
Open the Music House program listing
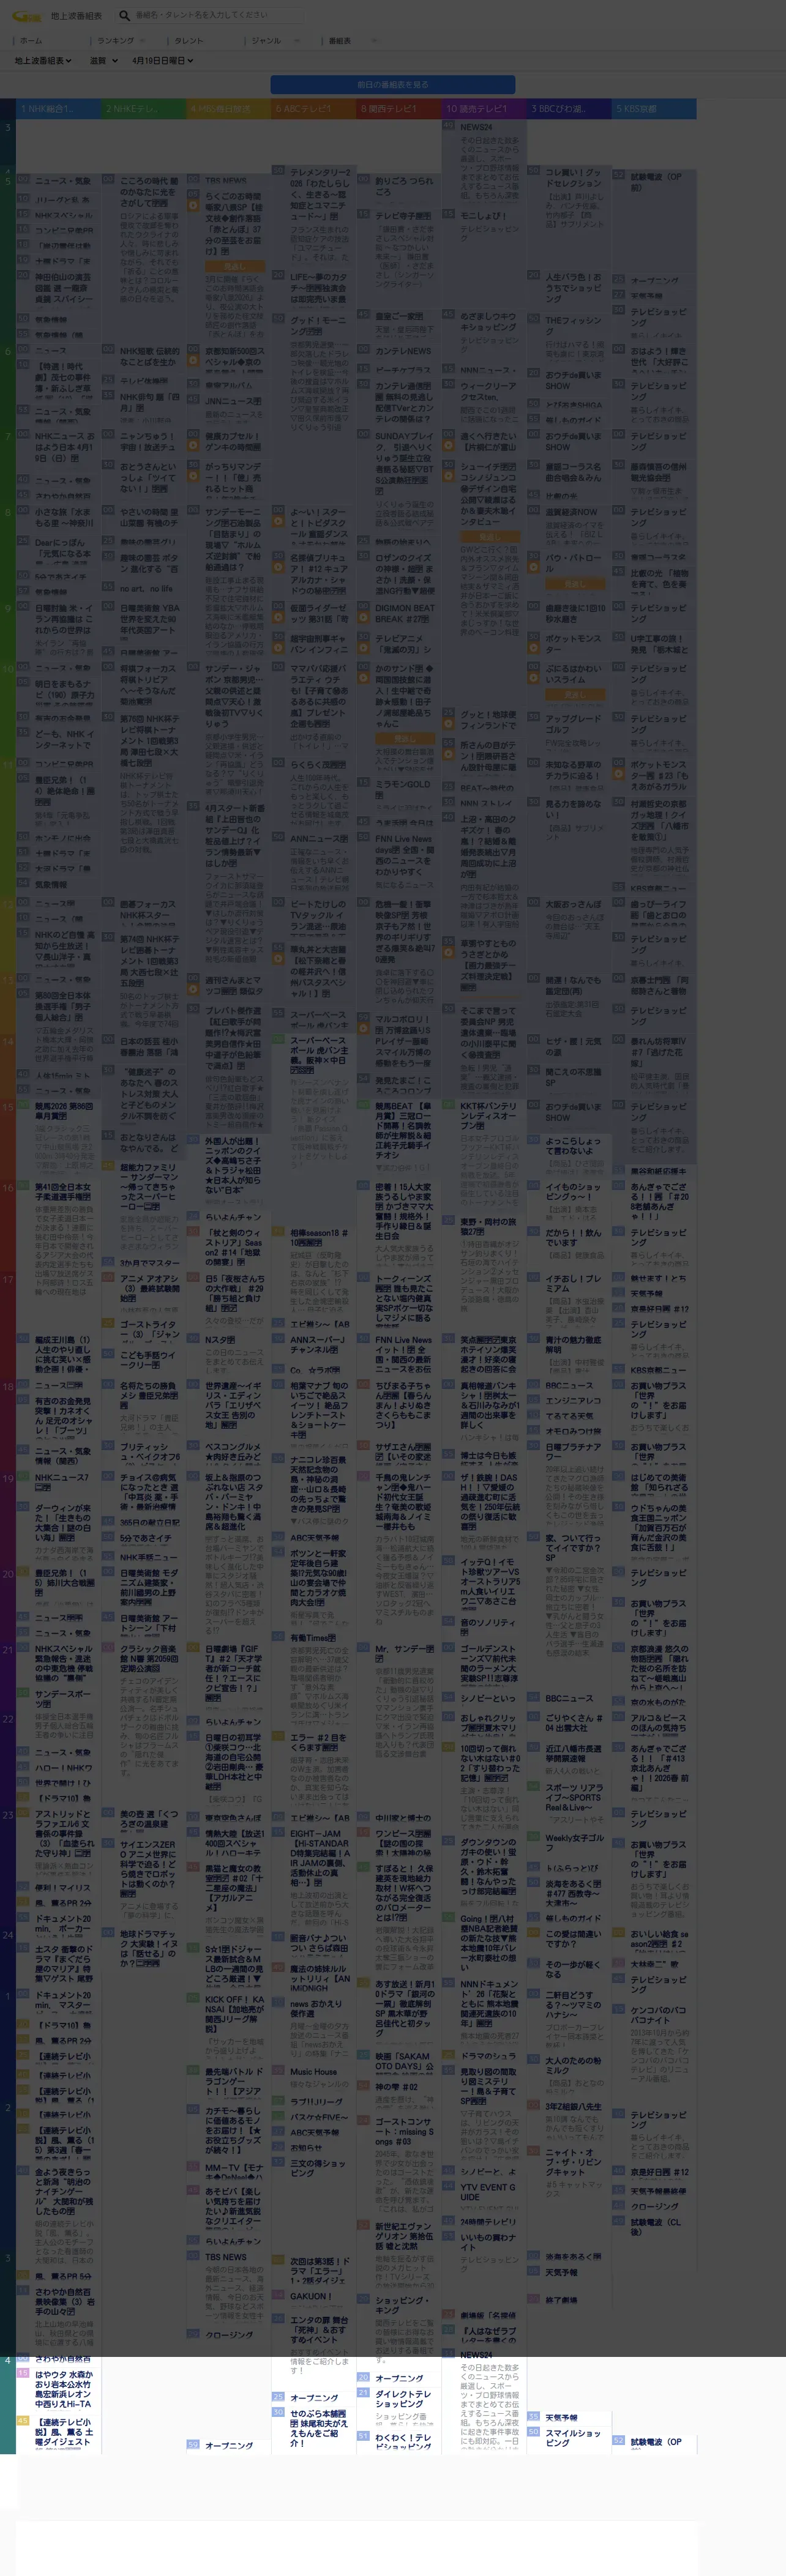314,2072
